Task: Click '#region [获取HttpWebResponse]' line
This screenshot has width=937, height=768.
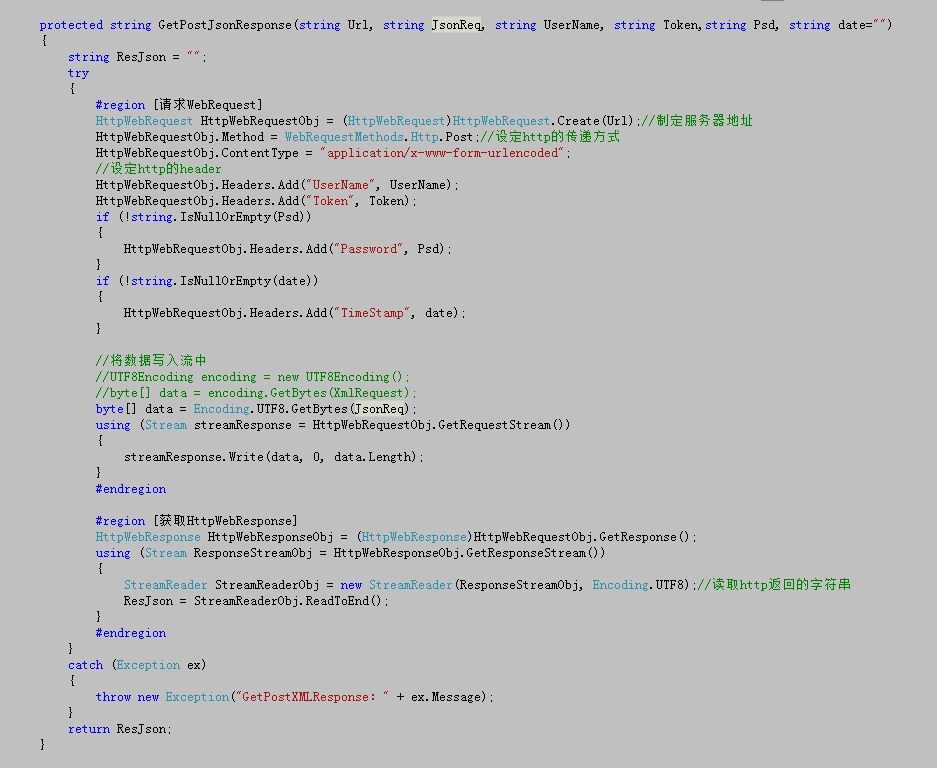Action: point(197,521)
